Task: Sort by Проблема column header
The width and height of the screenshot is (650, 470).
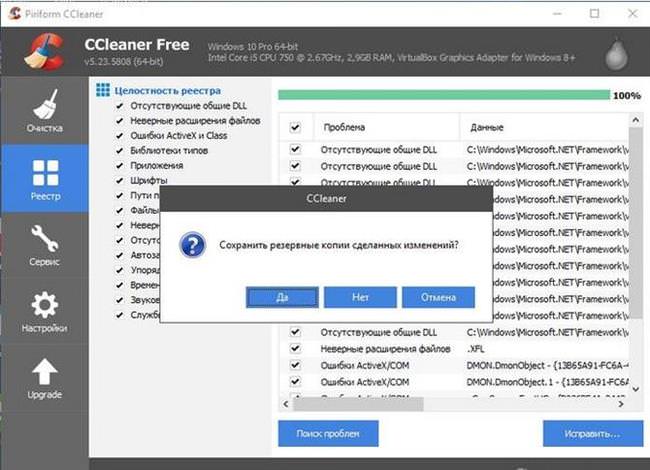Action: point(386,127)
